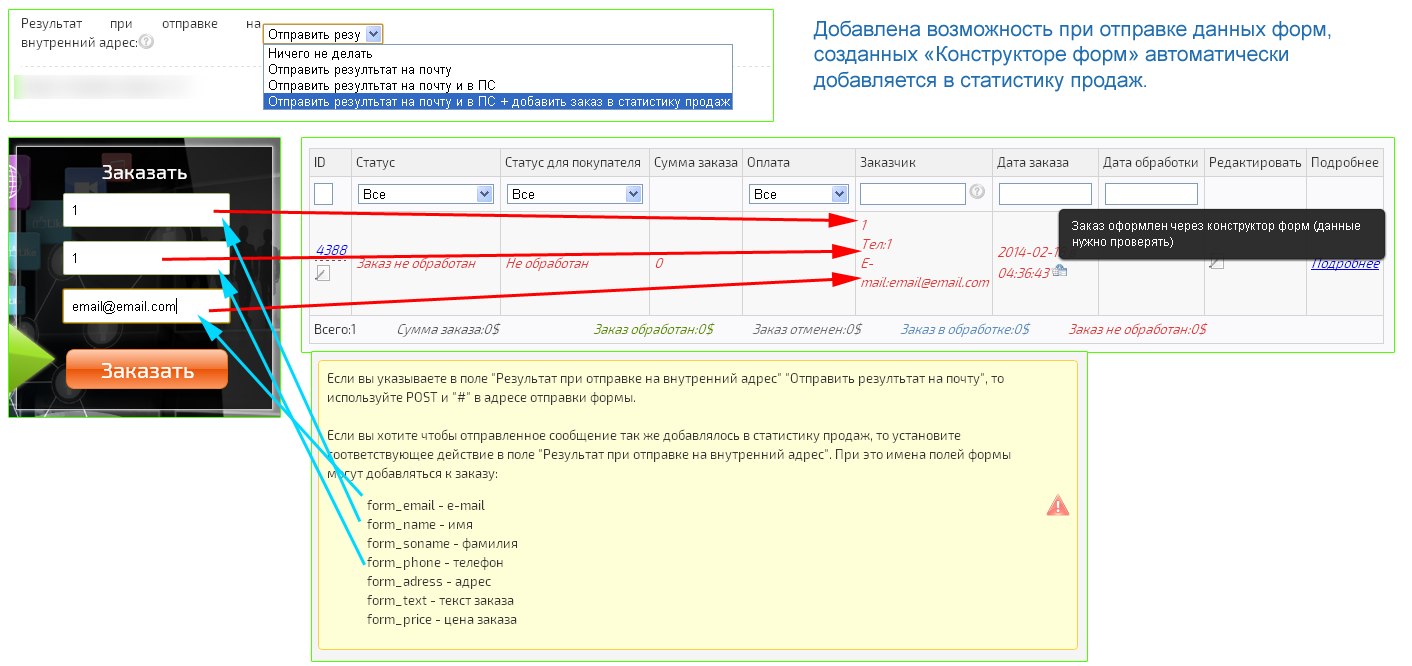Click the red warning triangle icon
1412x666 pixels.
1057,506
